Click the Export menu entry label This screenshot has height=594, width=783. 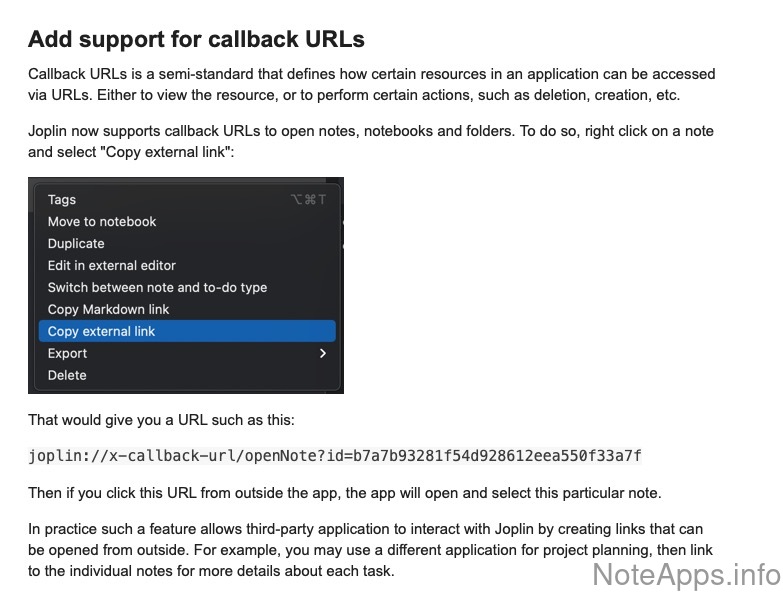tap(67, 354)
